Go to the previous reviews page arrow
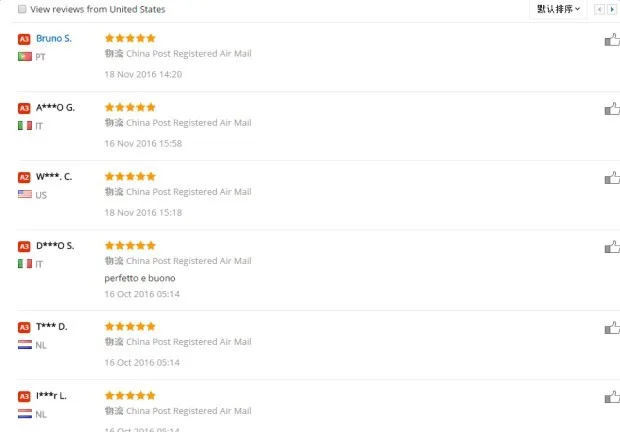The image size is (620, 432). [599, 9]
